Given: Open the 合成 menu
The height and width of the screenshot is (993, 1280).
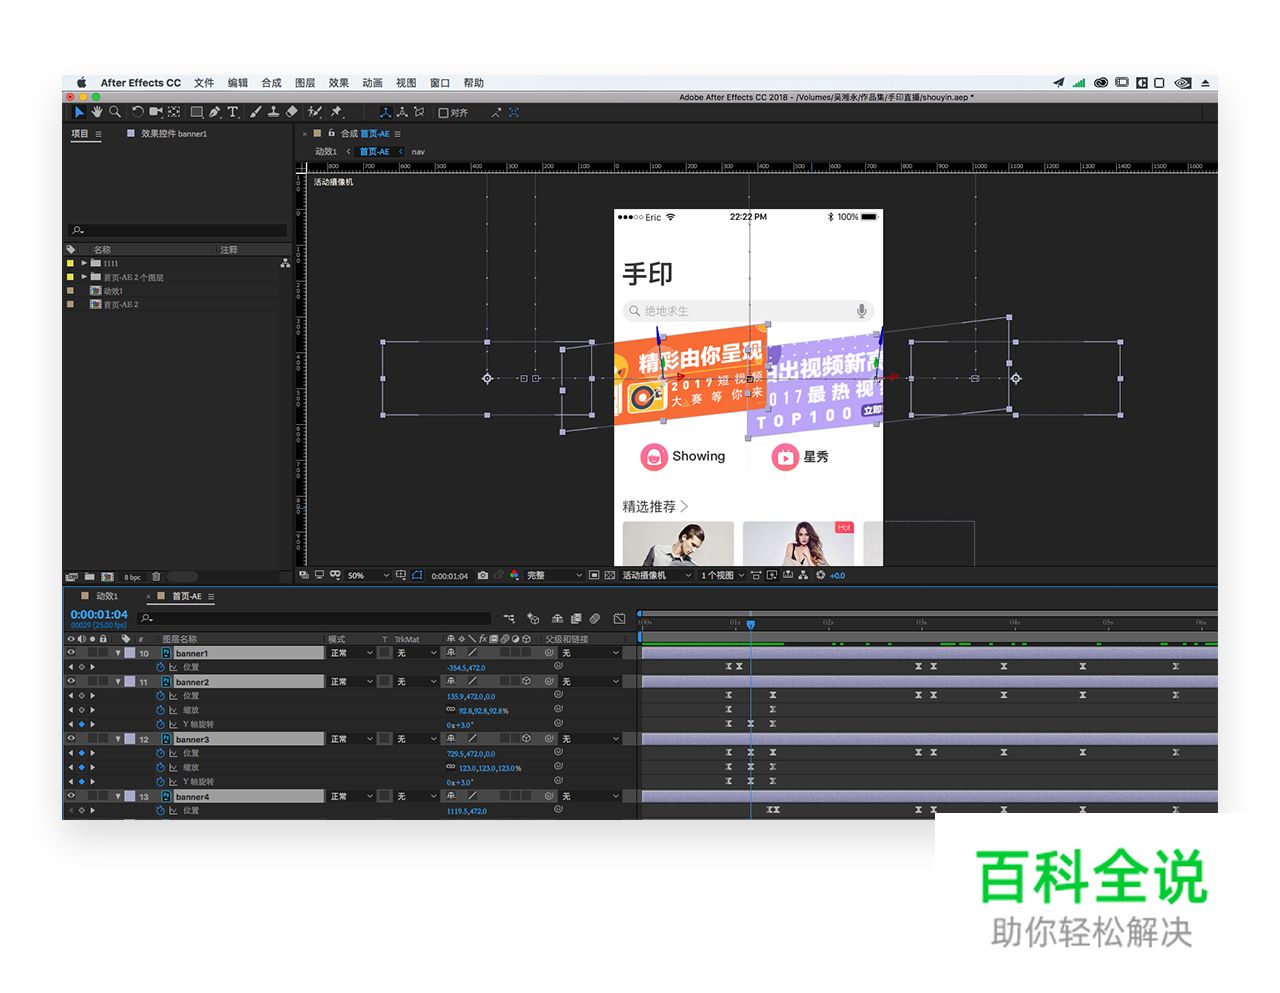Looking at the screenshot, I should pyautogui.click(x=271, y=83).
